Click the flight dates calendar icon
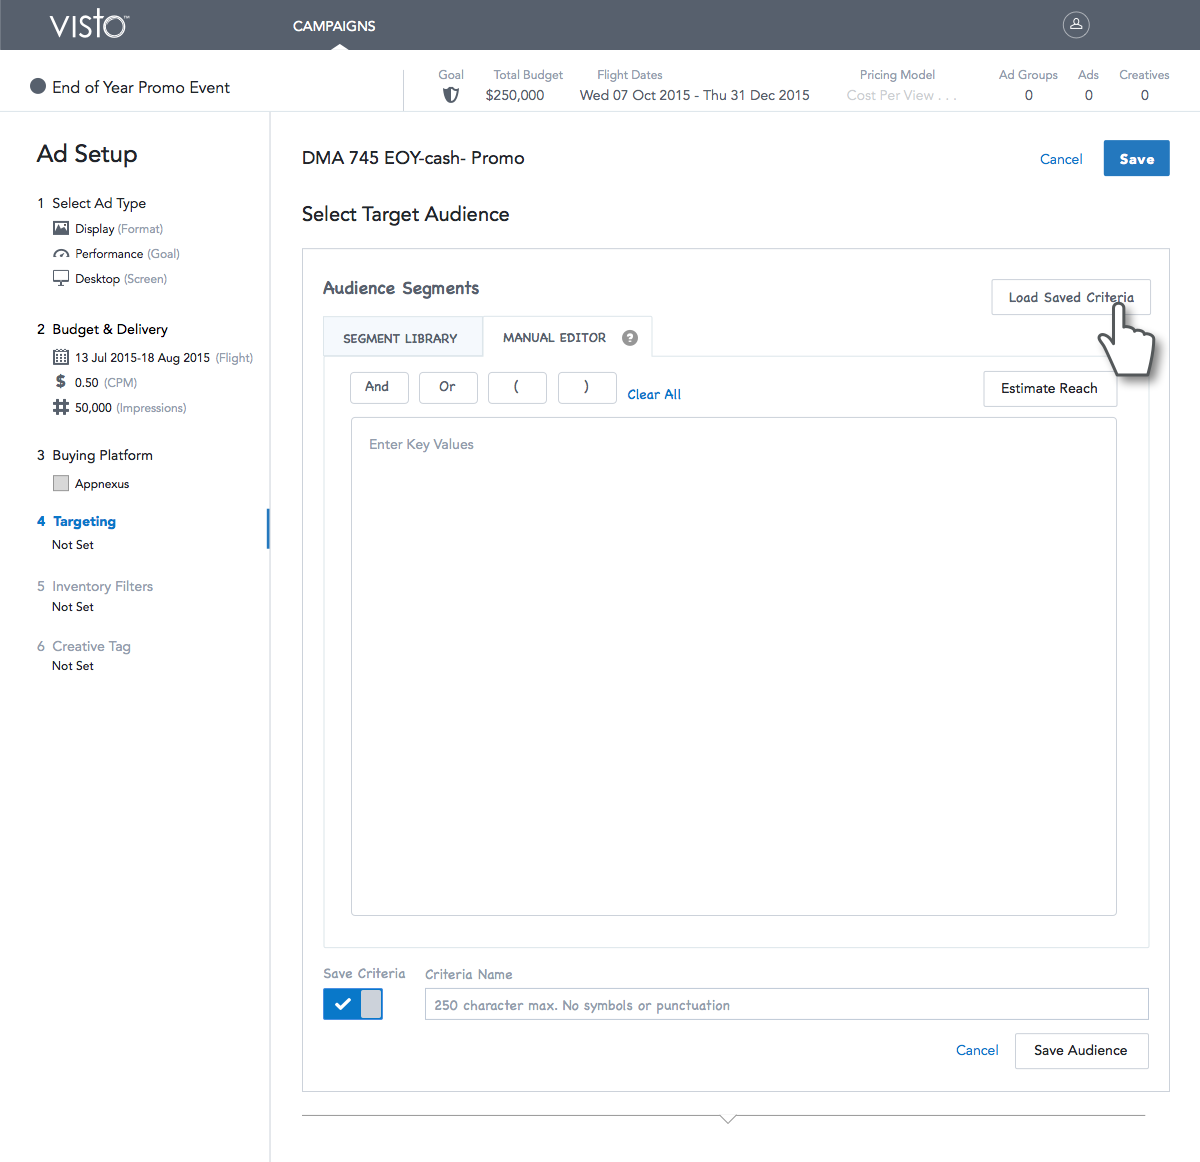This screenshot has width=1200, height=1162. coord(61,357)
